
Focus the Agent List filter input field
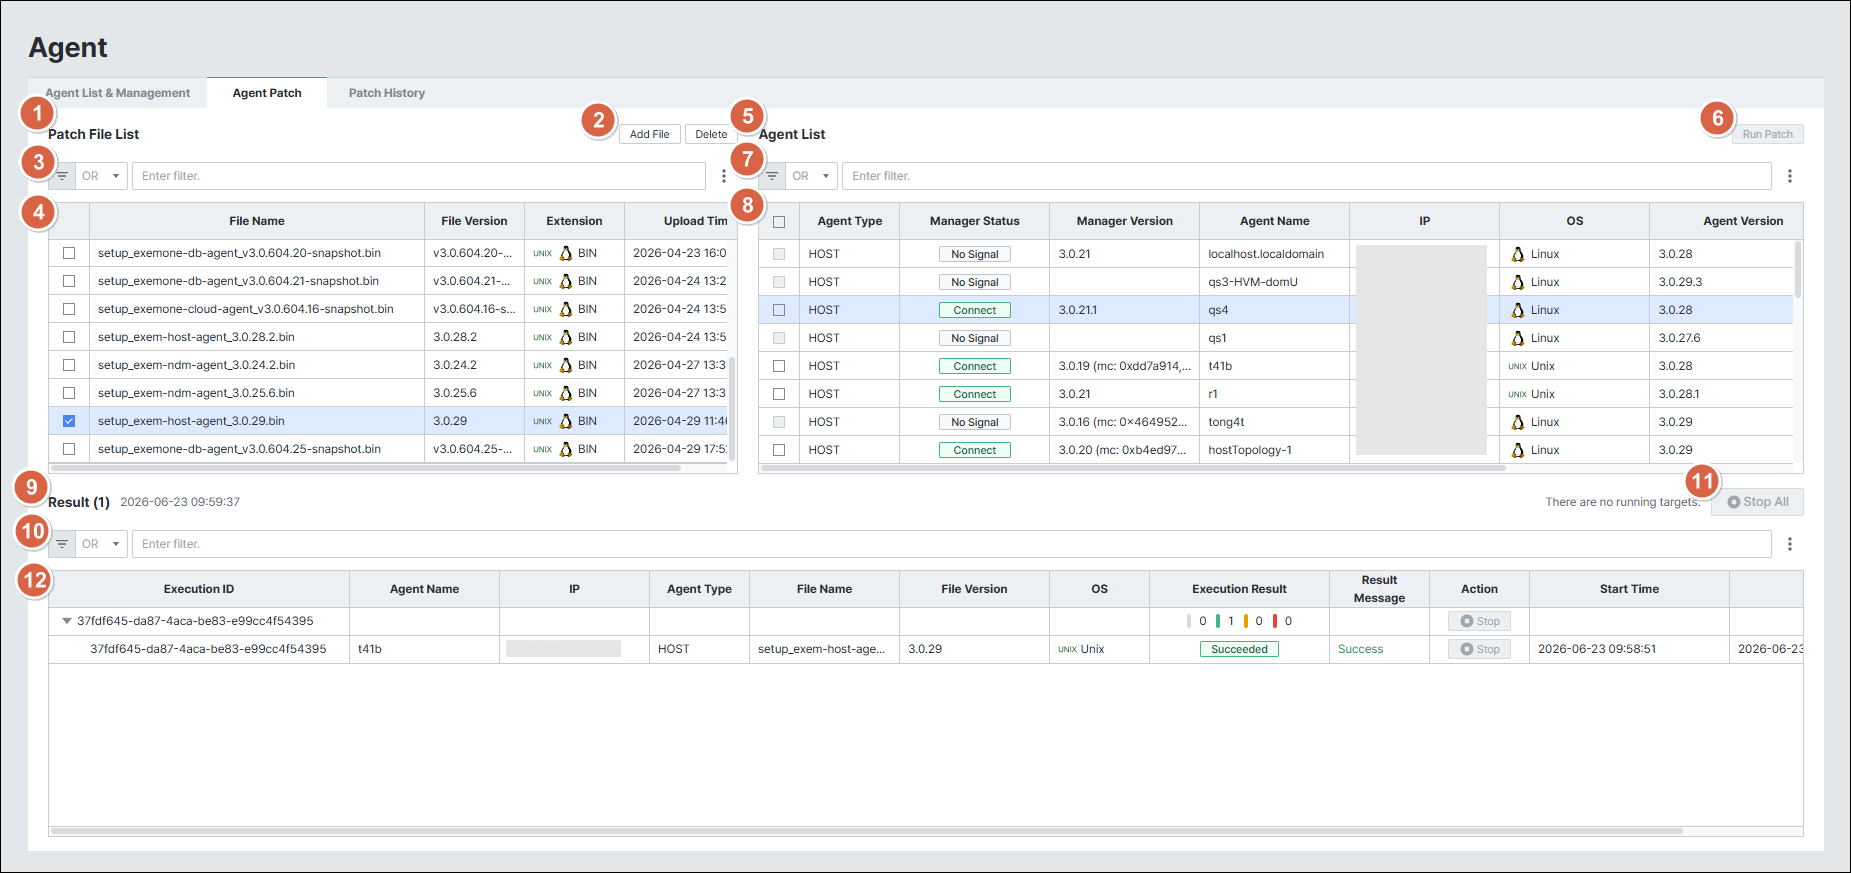tap(1307, 176)
